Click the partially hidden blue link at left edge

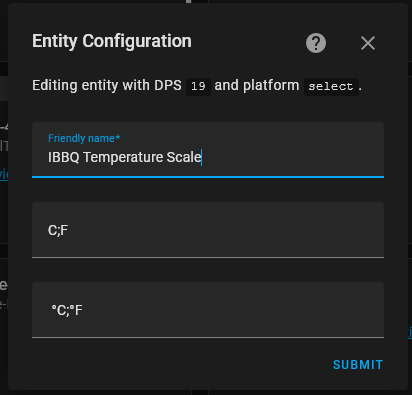[4, 174]
